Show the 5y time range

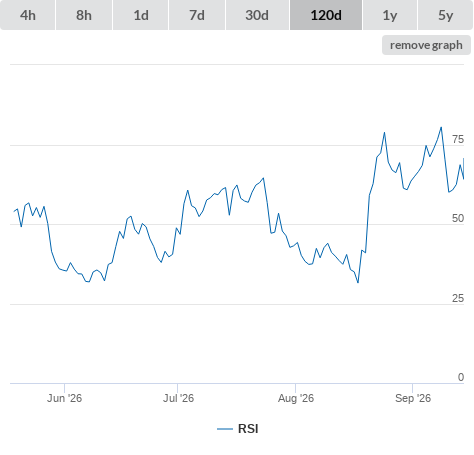446,15
